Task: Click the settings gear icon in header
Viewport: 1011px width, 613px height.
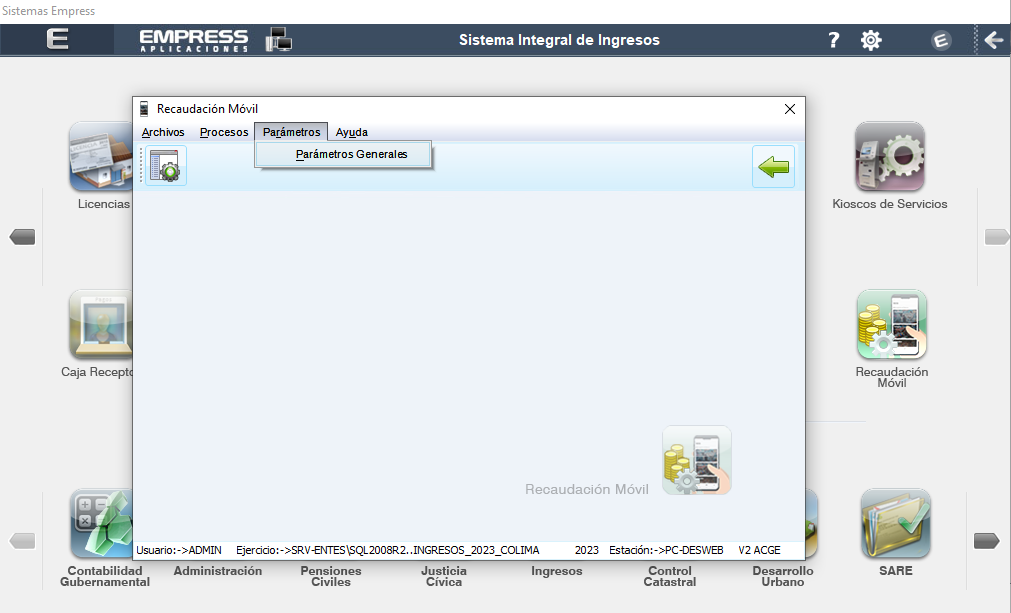Action: [871, 40]
